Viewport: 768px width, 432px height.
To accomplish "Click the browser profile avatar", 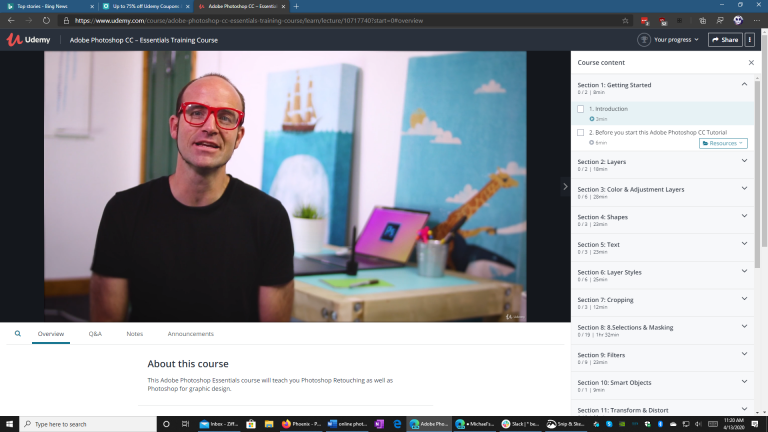I will click(x=738, y=20).
